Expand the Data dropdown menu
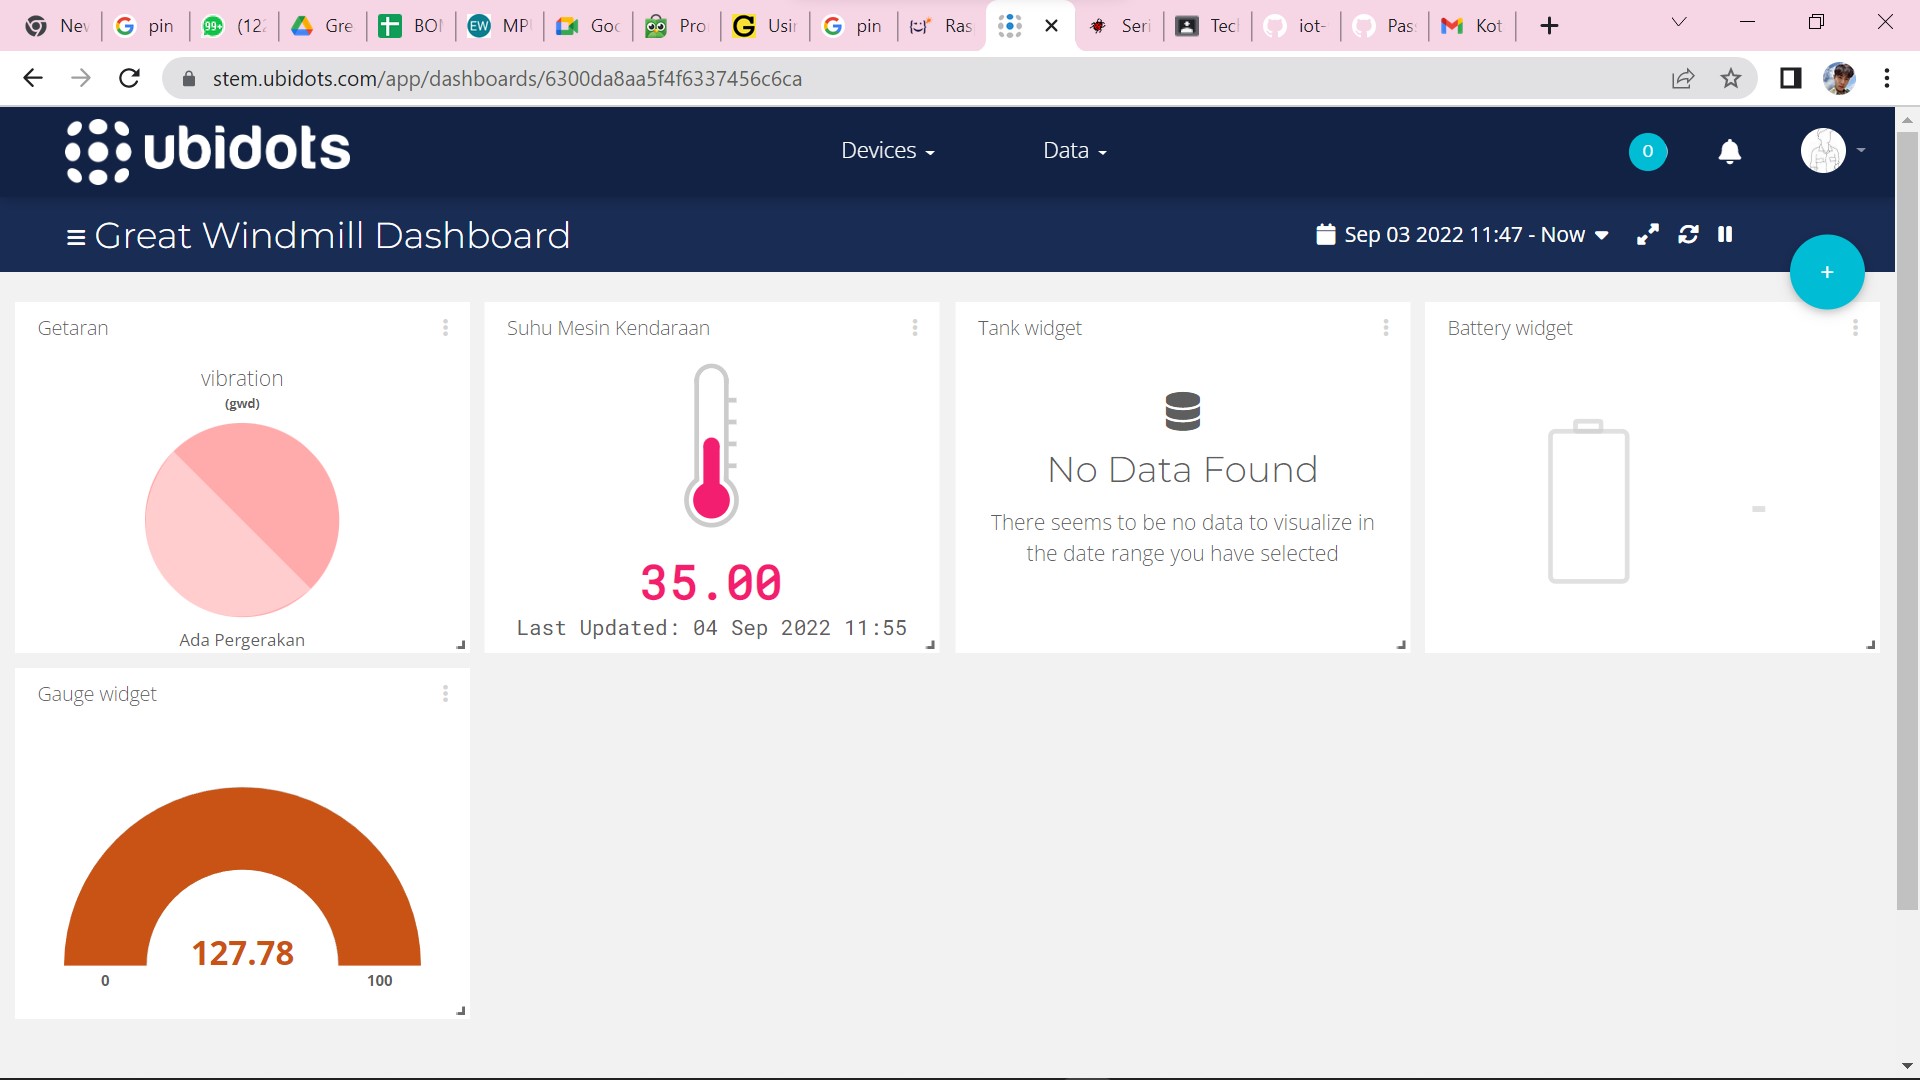 1074,151
